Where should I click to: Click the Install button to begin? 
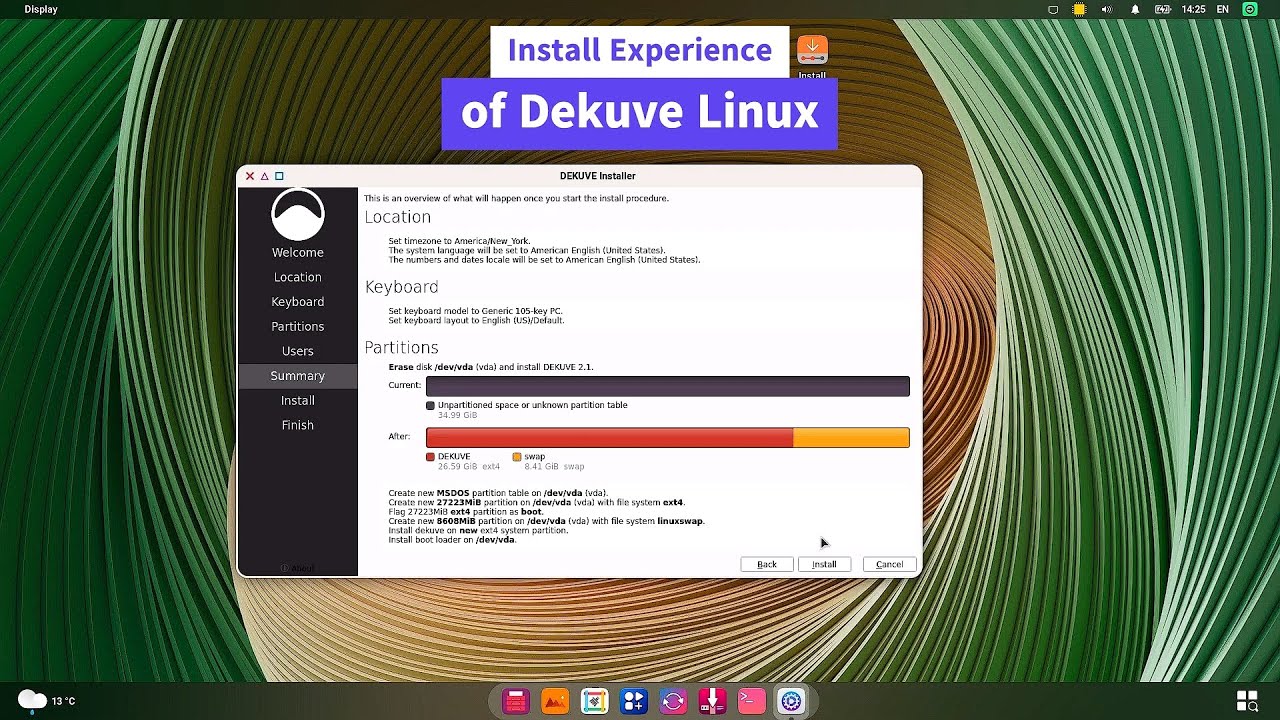click(824, 564)
